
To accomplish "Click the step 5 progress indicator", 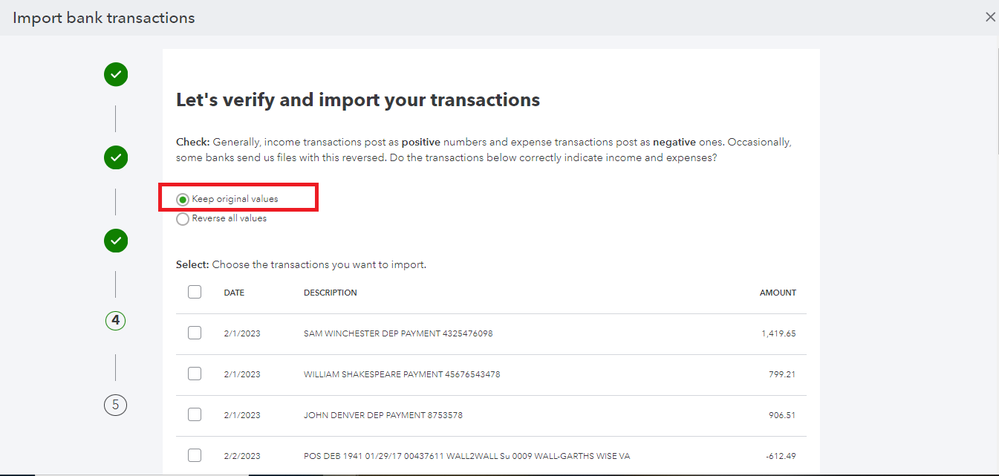I will (x=116, y=405).
